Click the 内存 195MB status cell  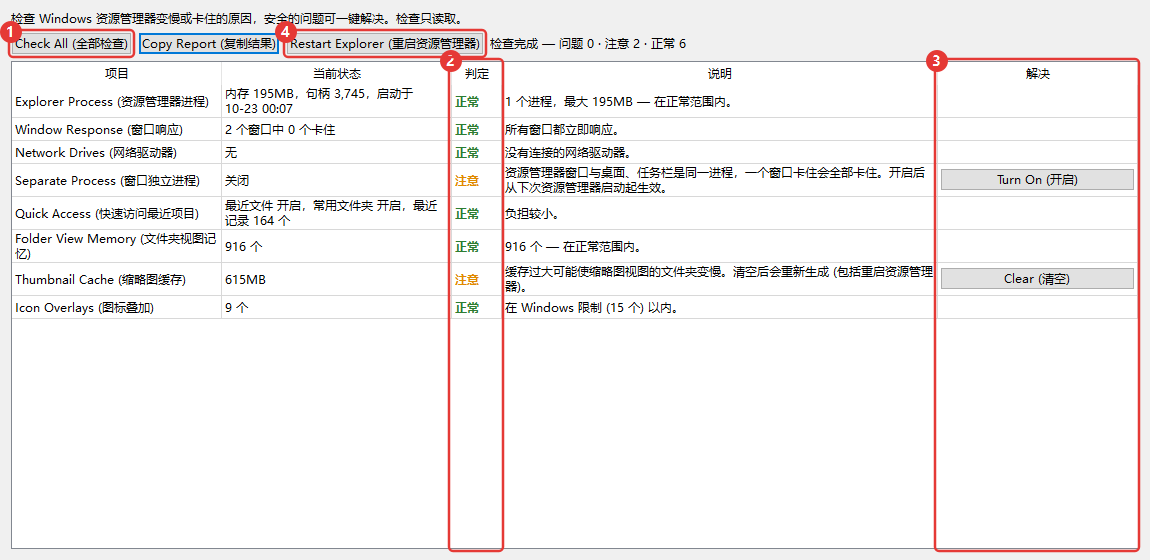[x=337, y=101]
